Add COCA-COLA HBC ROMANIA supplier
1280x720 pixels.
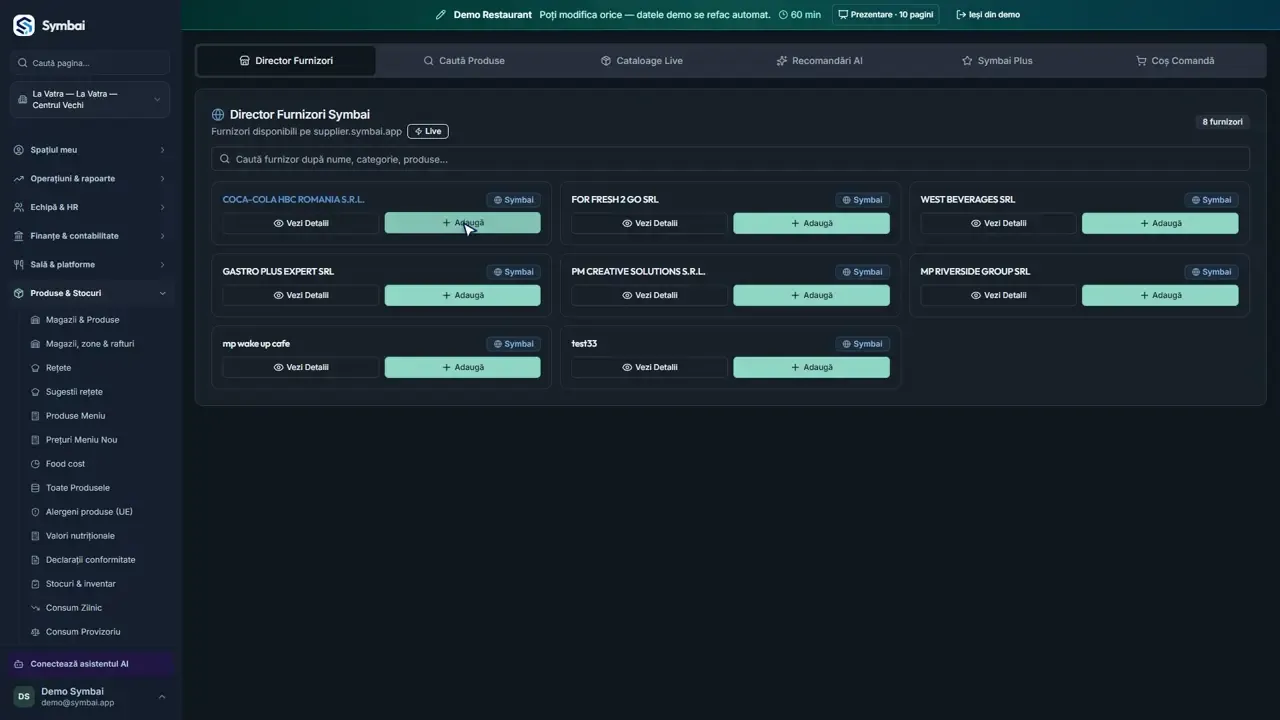click(x=463, y=223)
